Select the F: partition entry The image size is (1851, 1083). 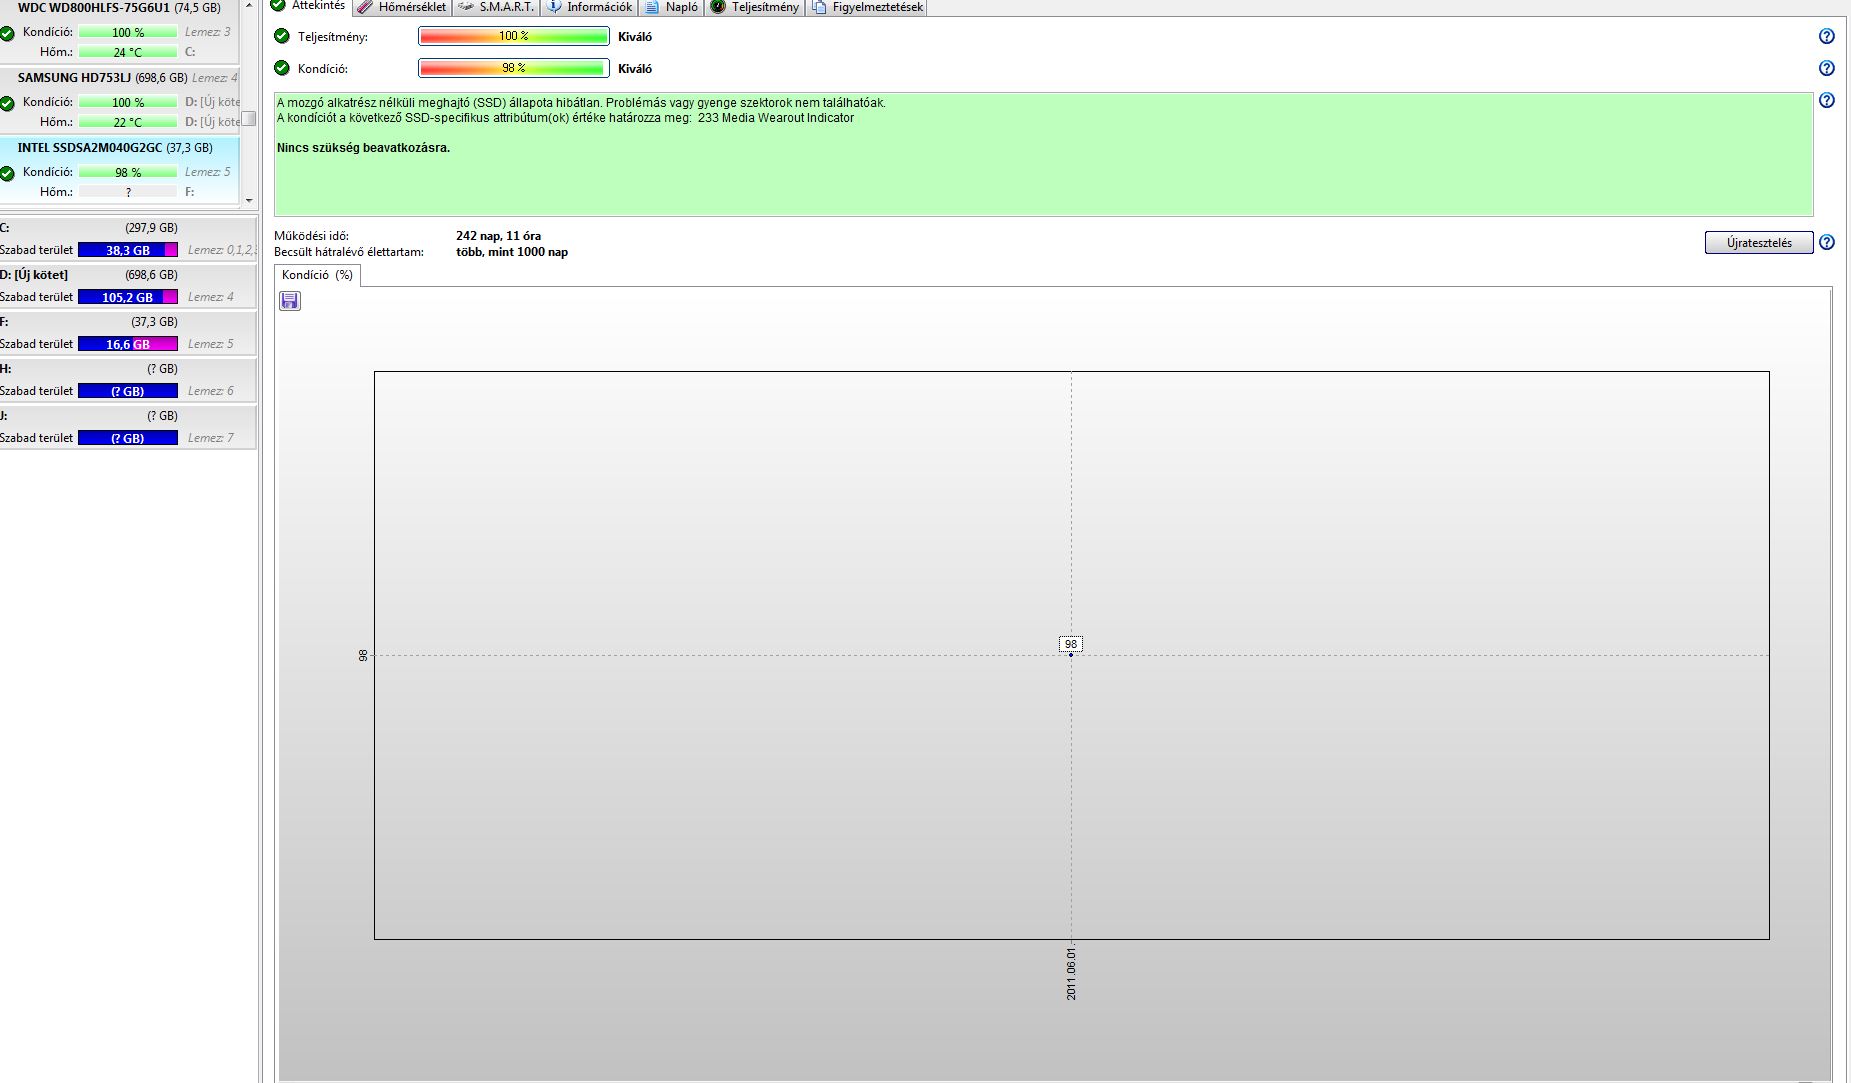[128, 332]
